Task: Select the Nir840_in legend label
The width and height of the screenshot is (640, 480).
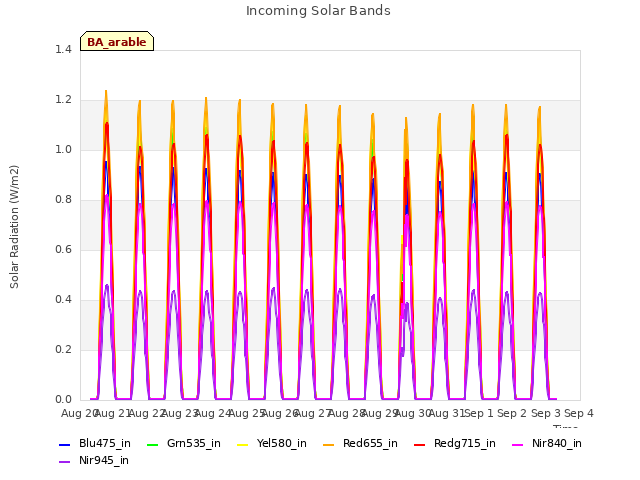Action: (557, 444)
